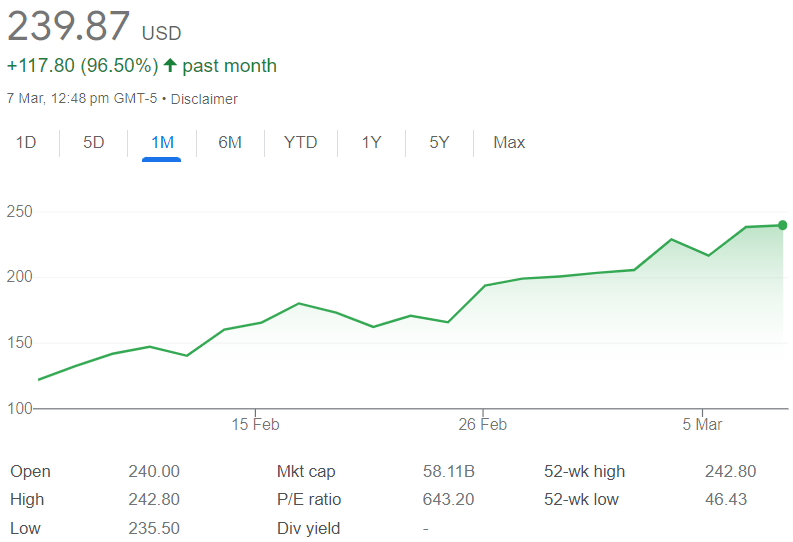
Task: Click the Mkt cap label
Action: click(x=306, y=472)
